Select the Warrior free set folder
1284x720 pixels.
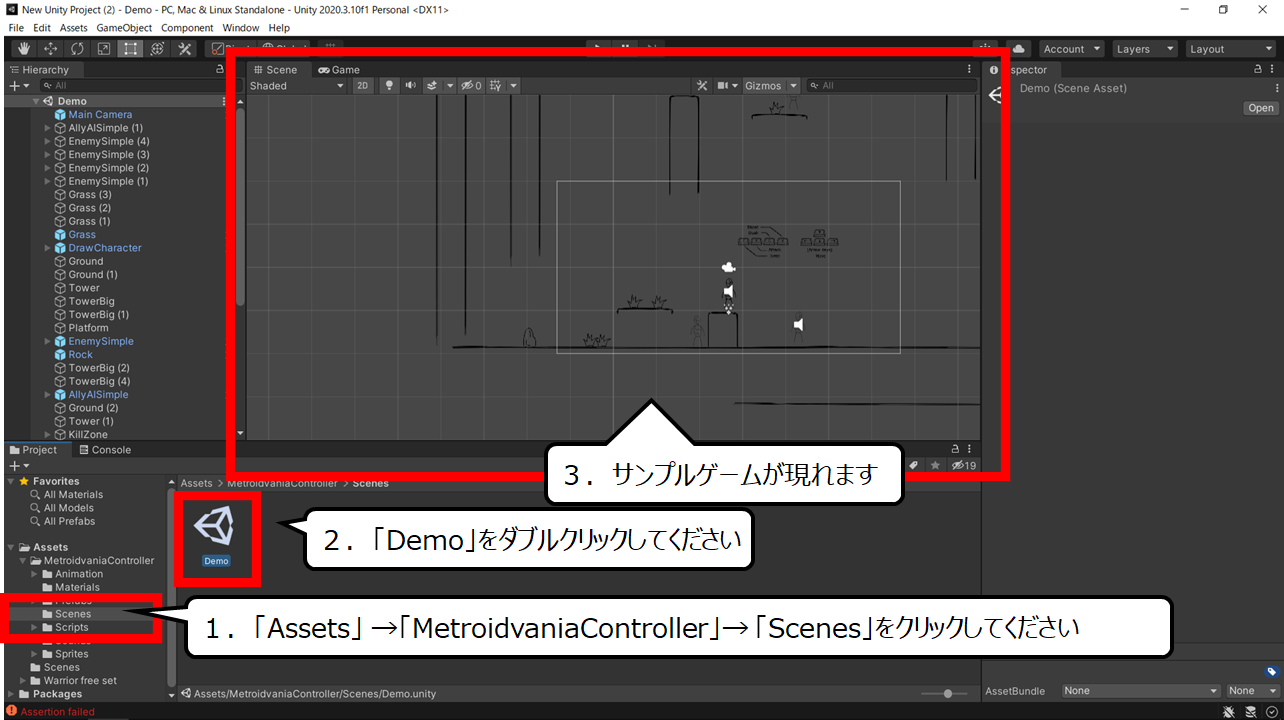[80, 681]
